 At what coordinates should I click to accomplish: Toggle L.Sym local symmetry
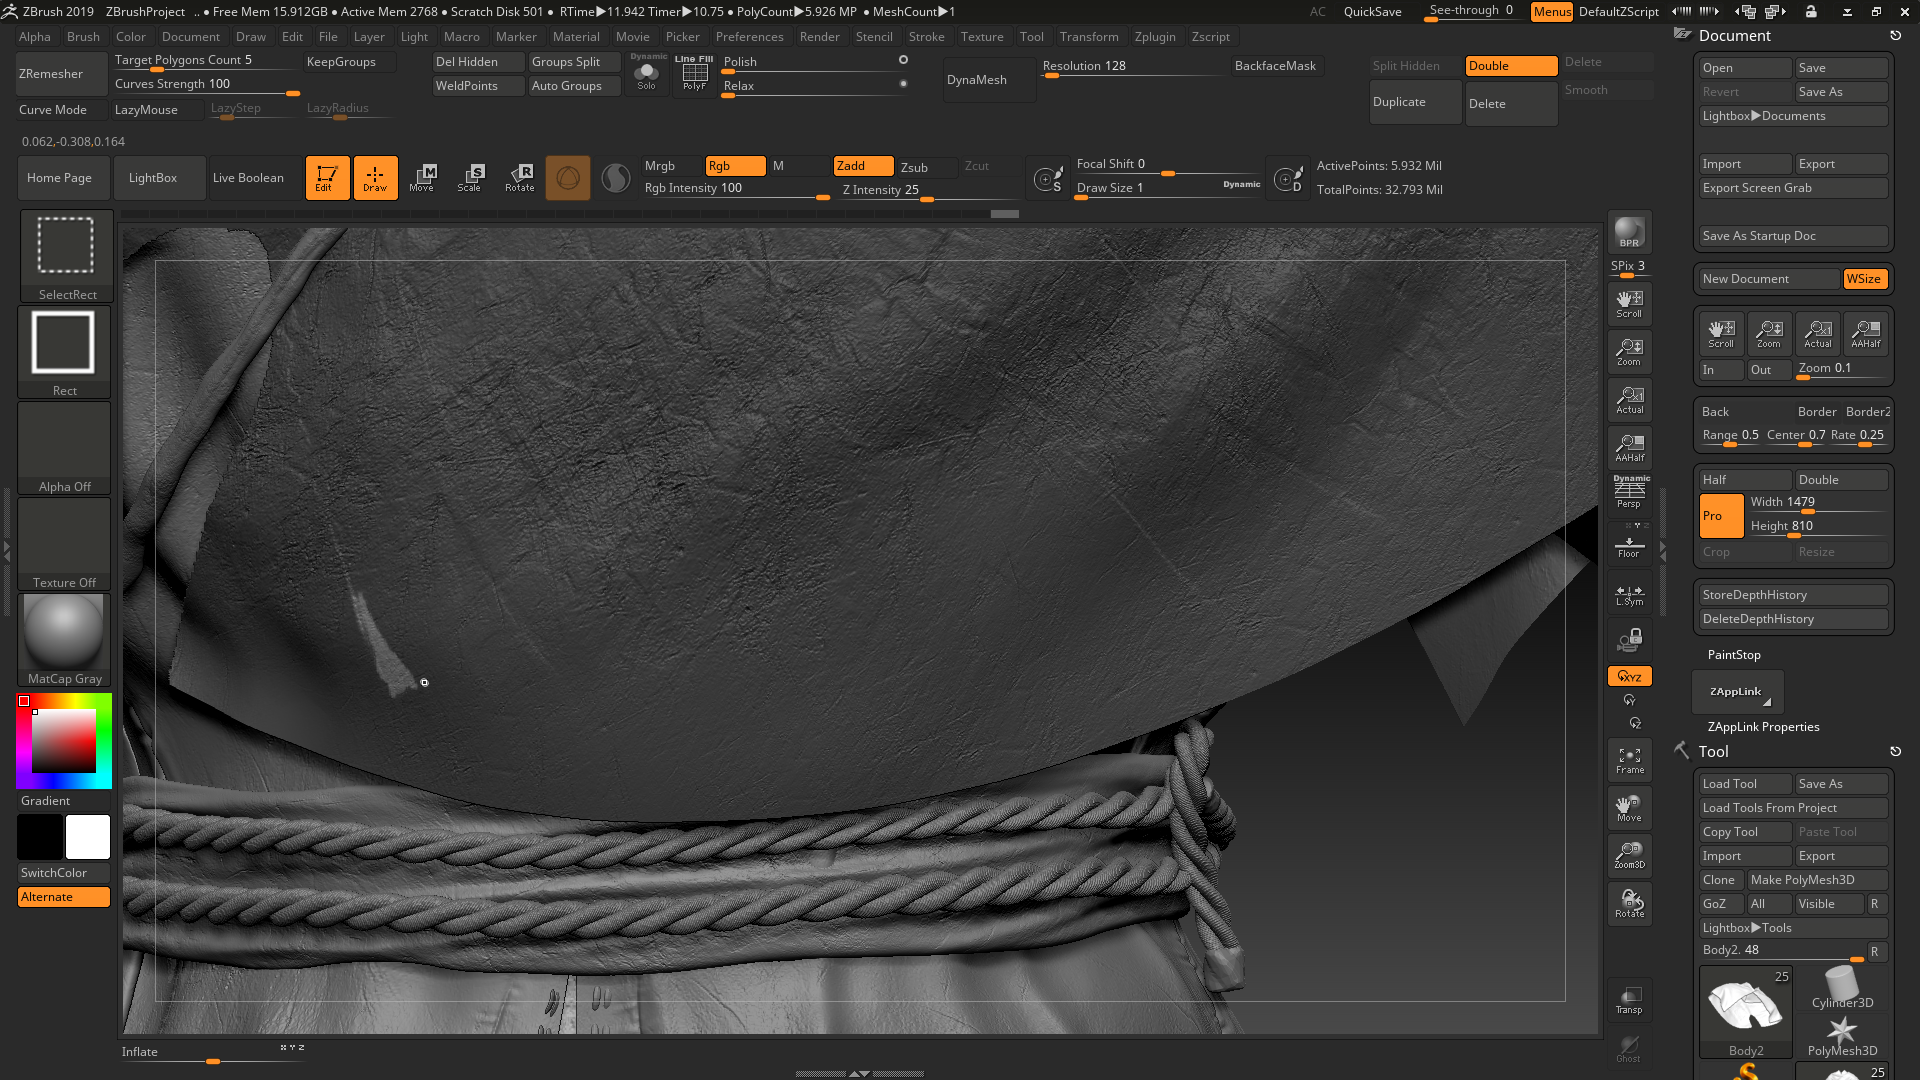(1629, 596)
